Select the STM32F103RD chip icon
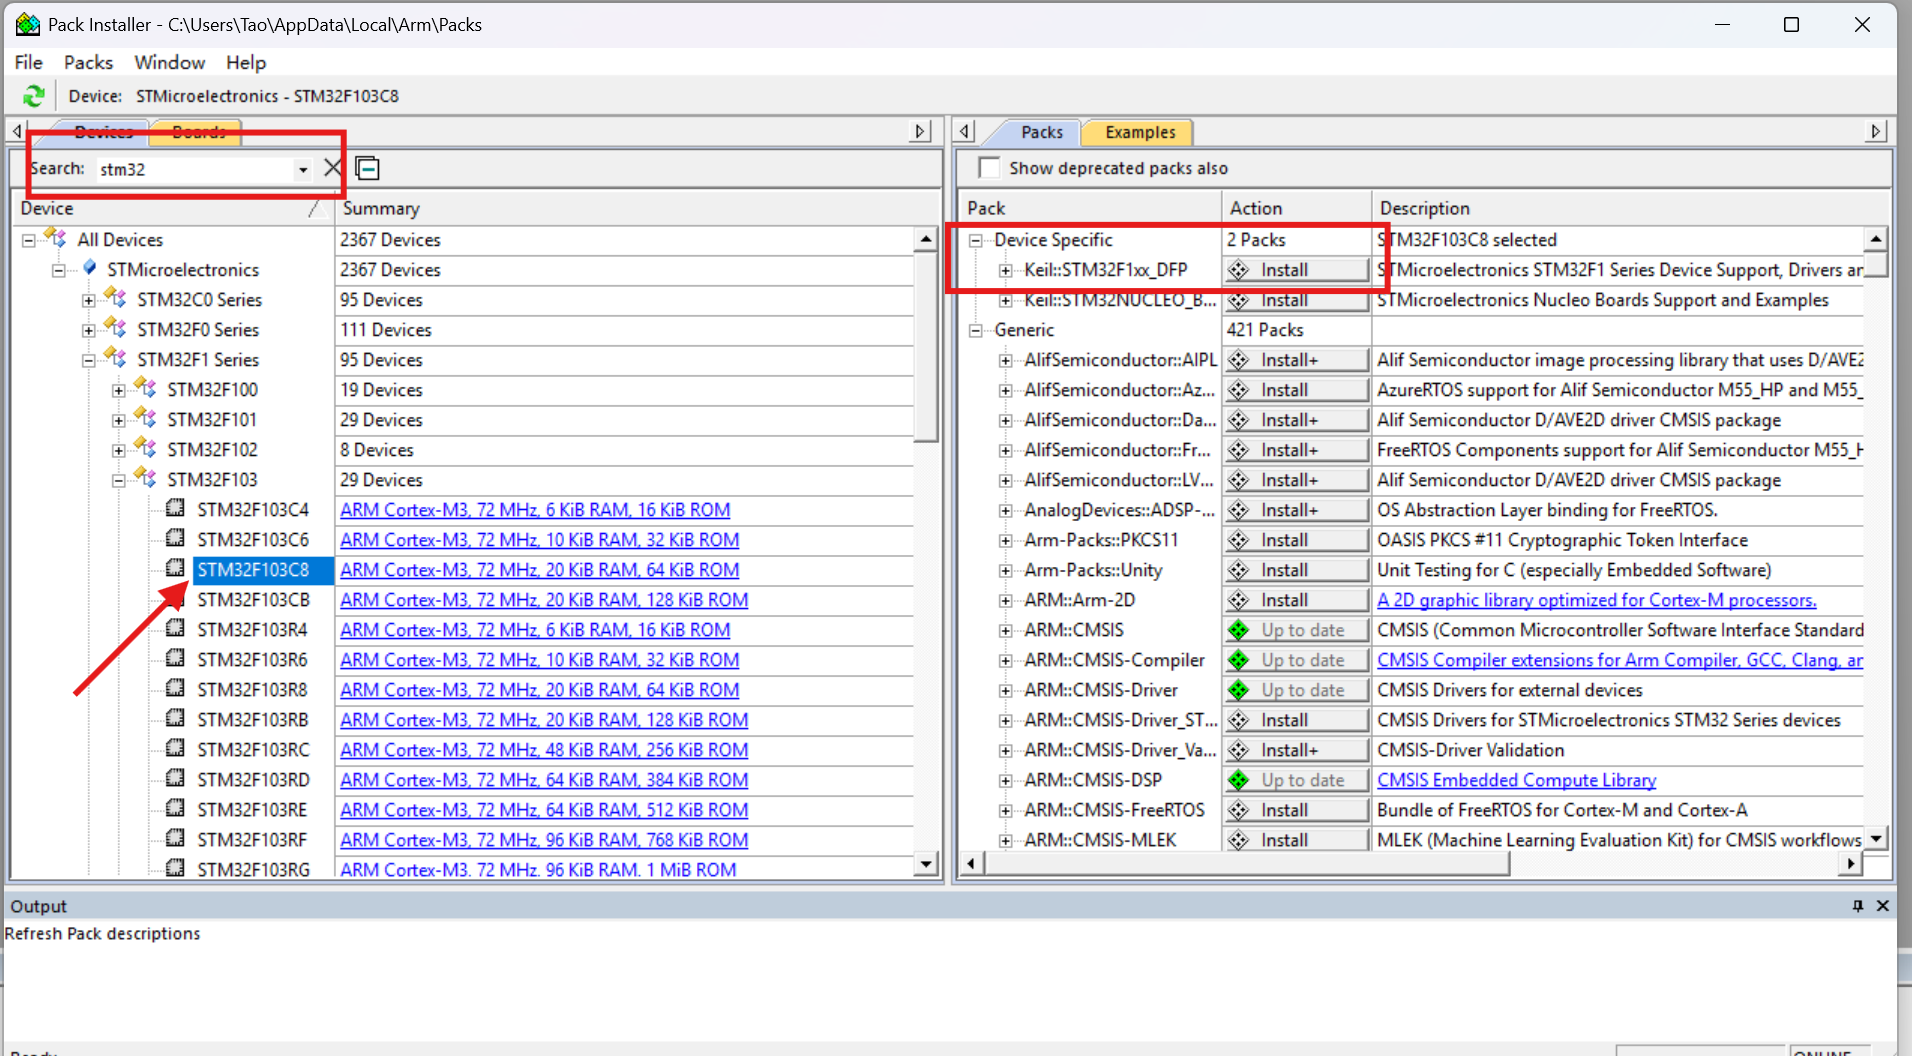Image resolution: width=1912 pixels, height=1056 pixels. pos(175,778)
